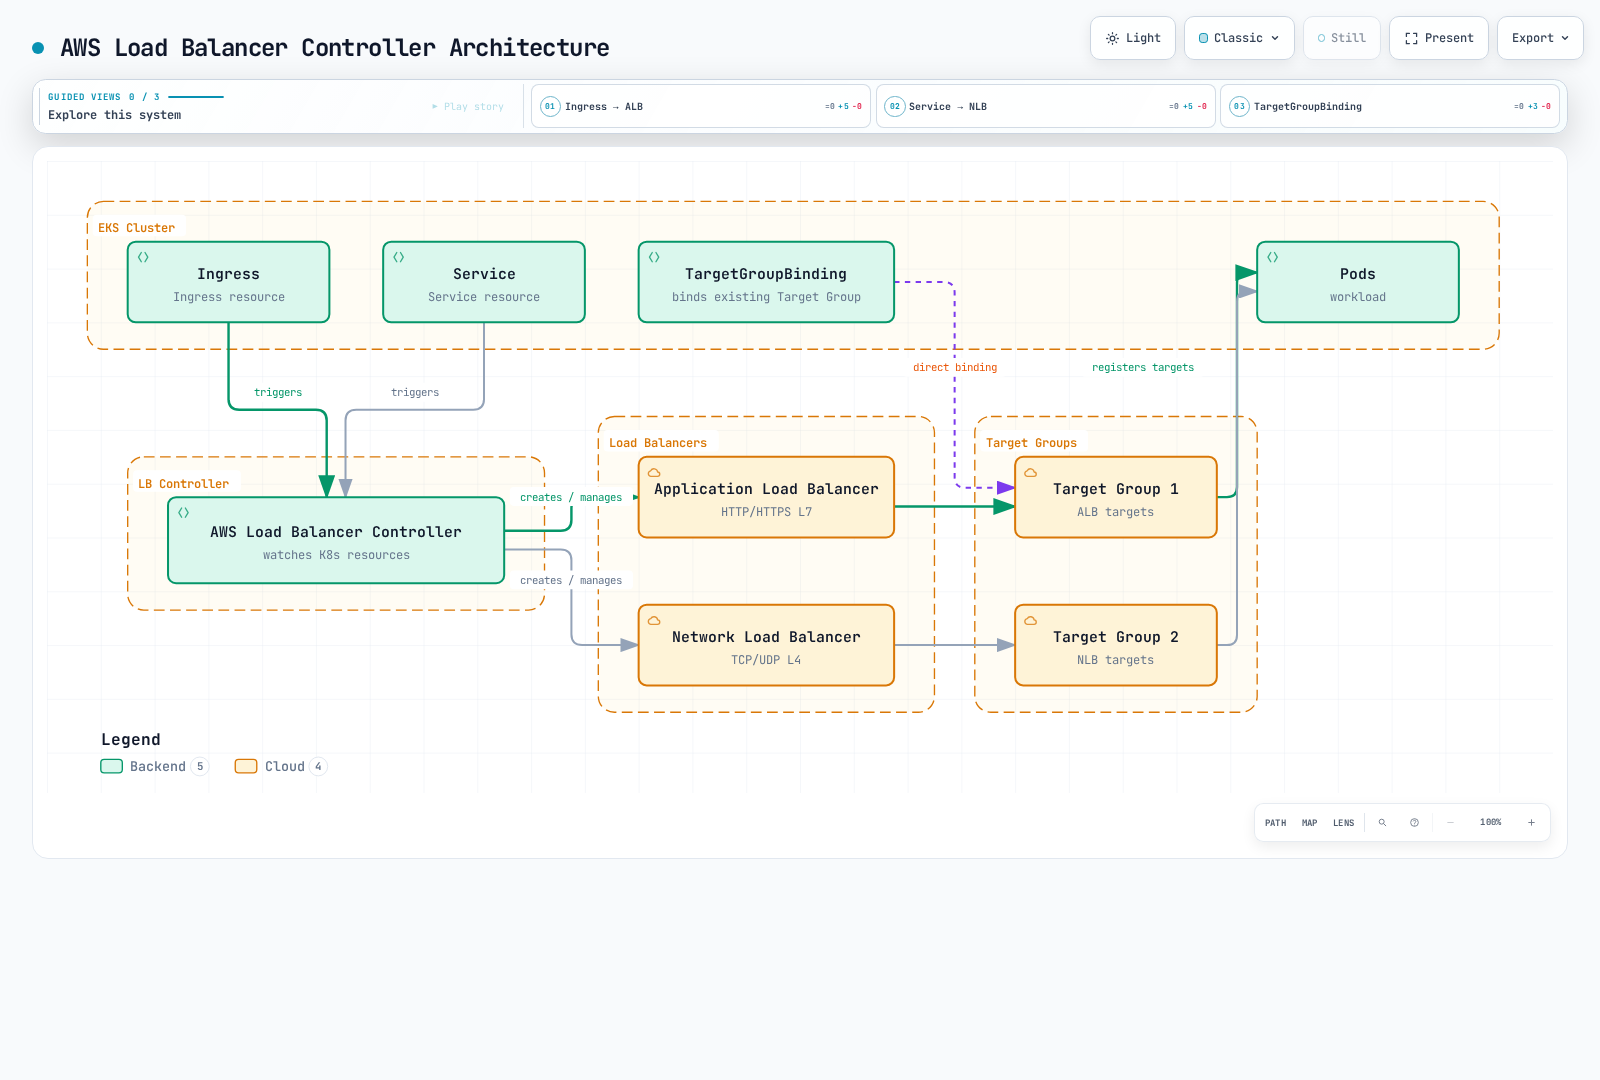Select guided view 03 TargetGroupBinding

[x=1390, y=106]
